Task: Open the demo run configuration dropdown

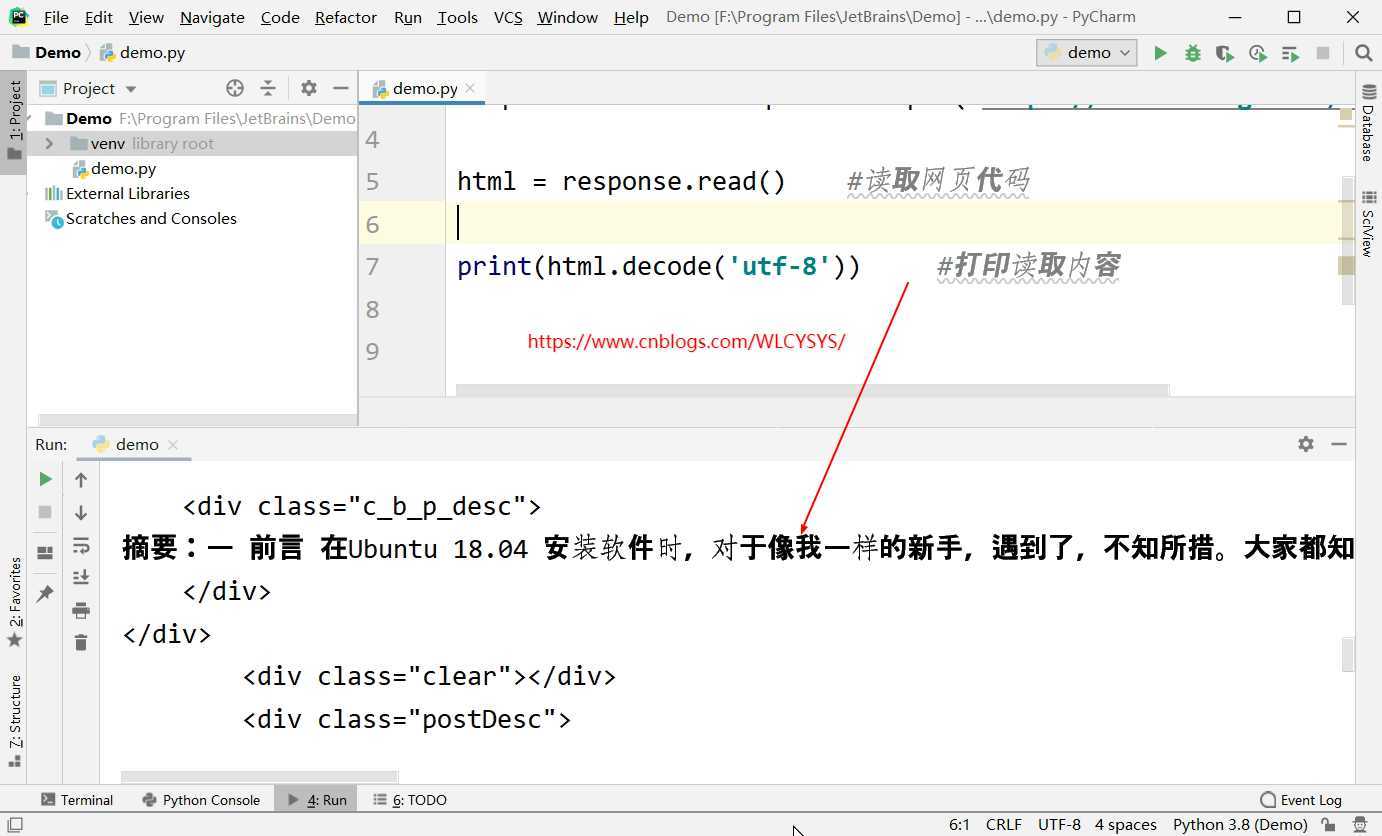Action: coord(1086,53)
